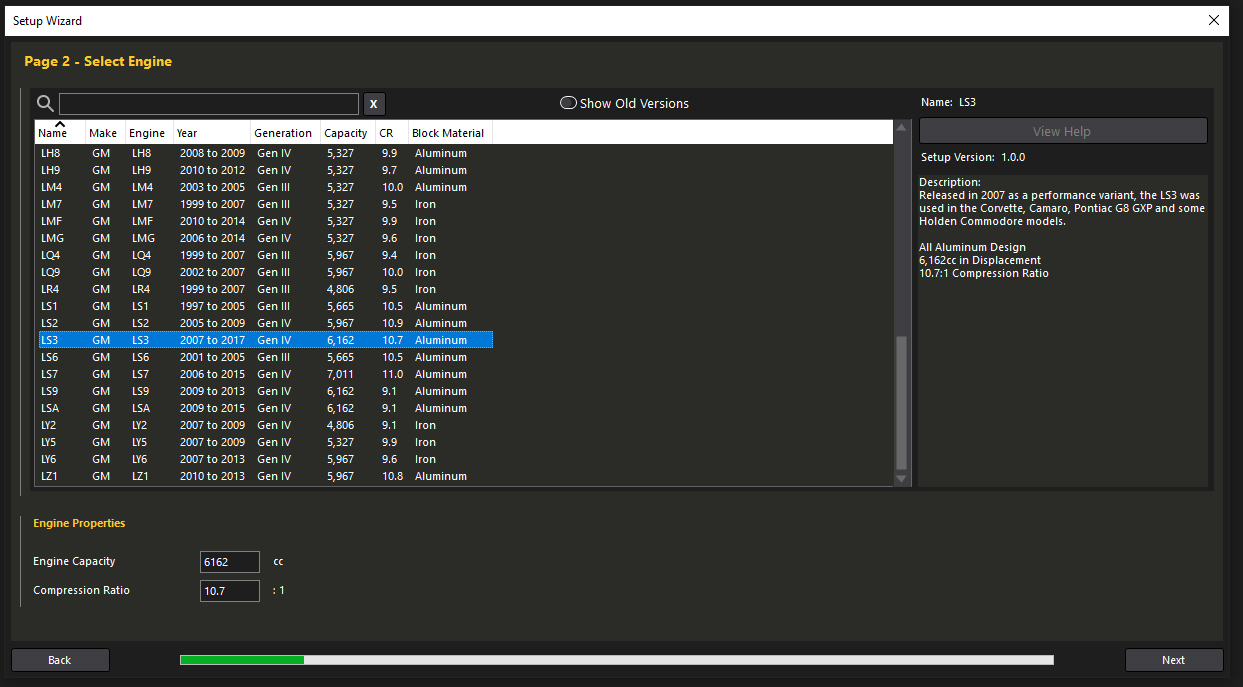Focus the engine search text field
1243x687 pixels.
tap(208, 104)
